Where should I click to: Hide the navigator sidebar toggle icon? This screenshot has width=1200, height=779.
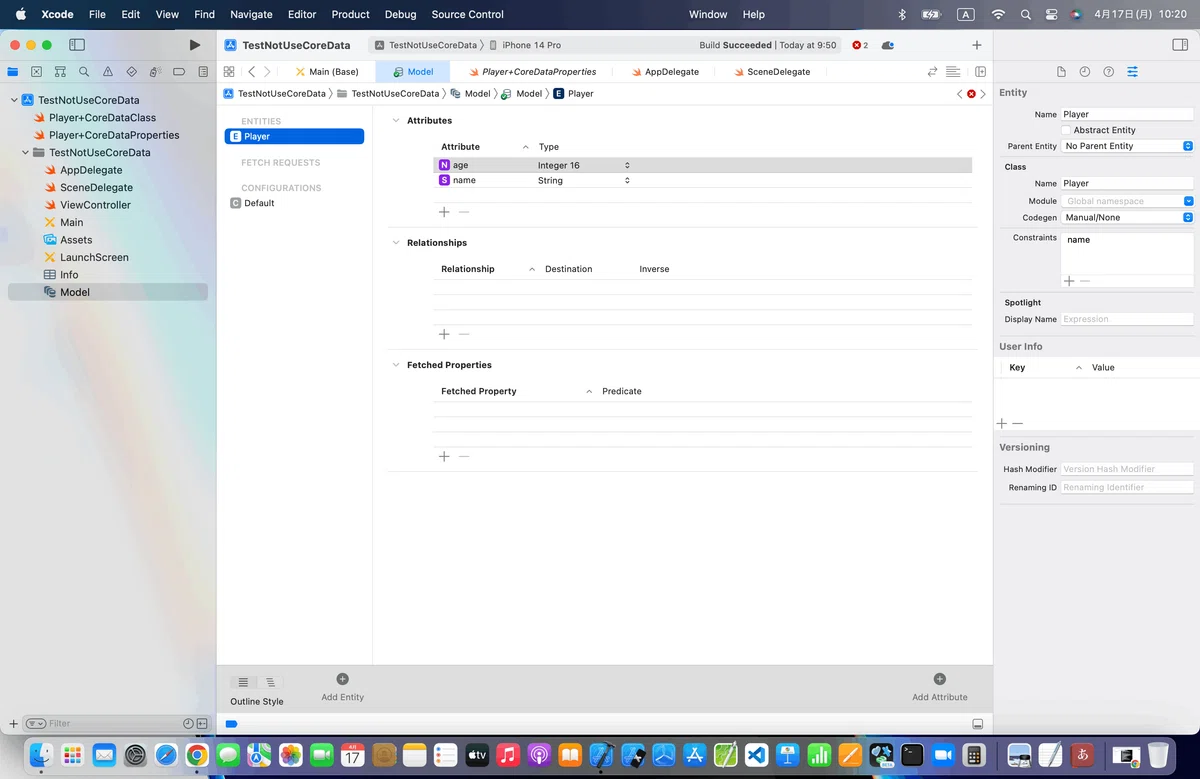[x=77, y=45]
